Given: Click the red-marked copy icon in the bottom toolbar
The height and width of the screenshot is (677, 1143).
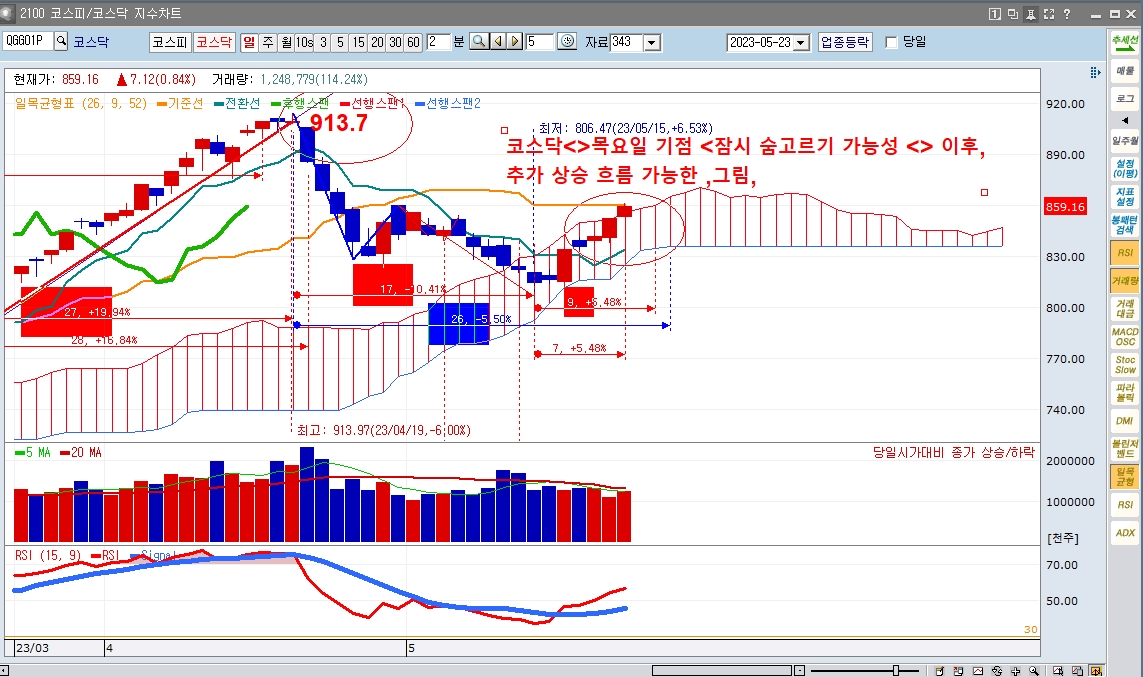Looking at the screenshot, I should click(959, 670).
